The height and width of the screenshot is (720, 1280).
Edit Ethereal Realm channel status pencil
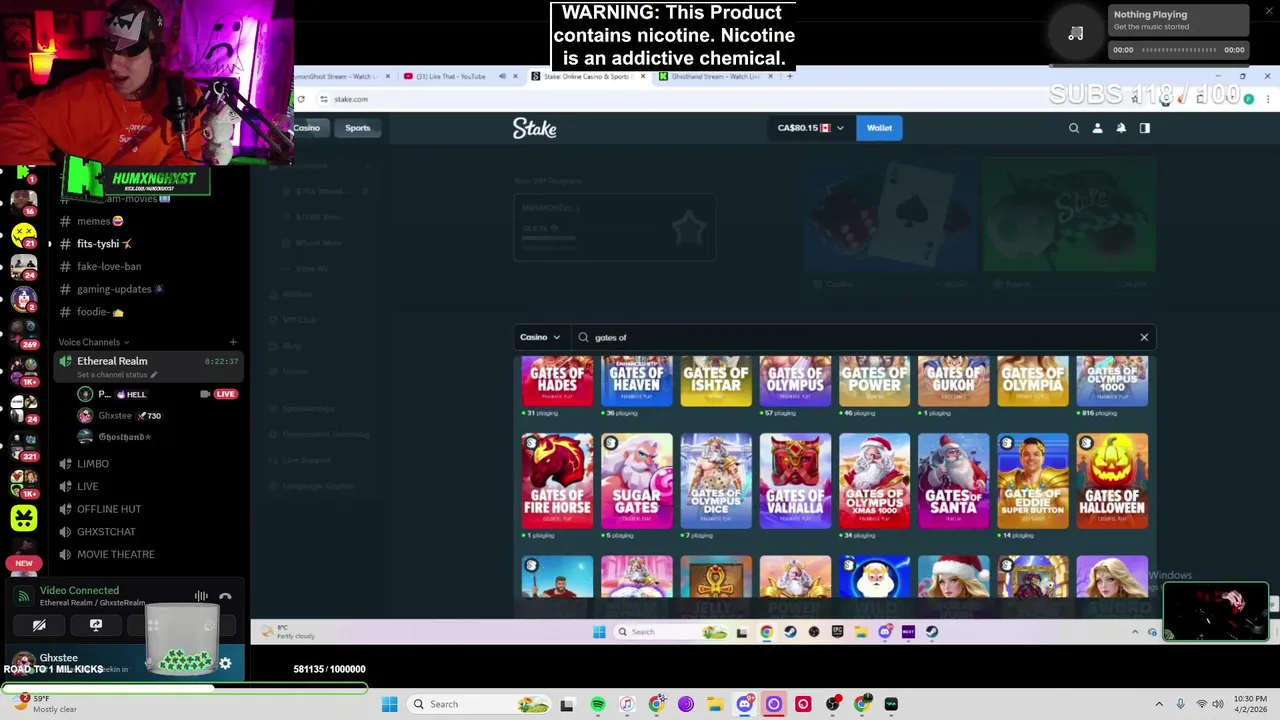[x=154, y=375]
